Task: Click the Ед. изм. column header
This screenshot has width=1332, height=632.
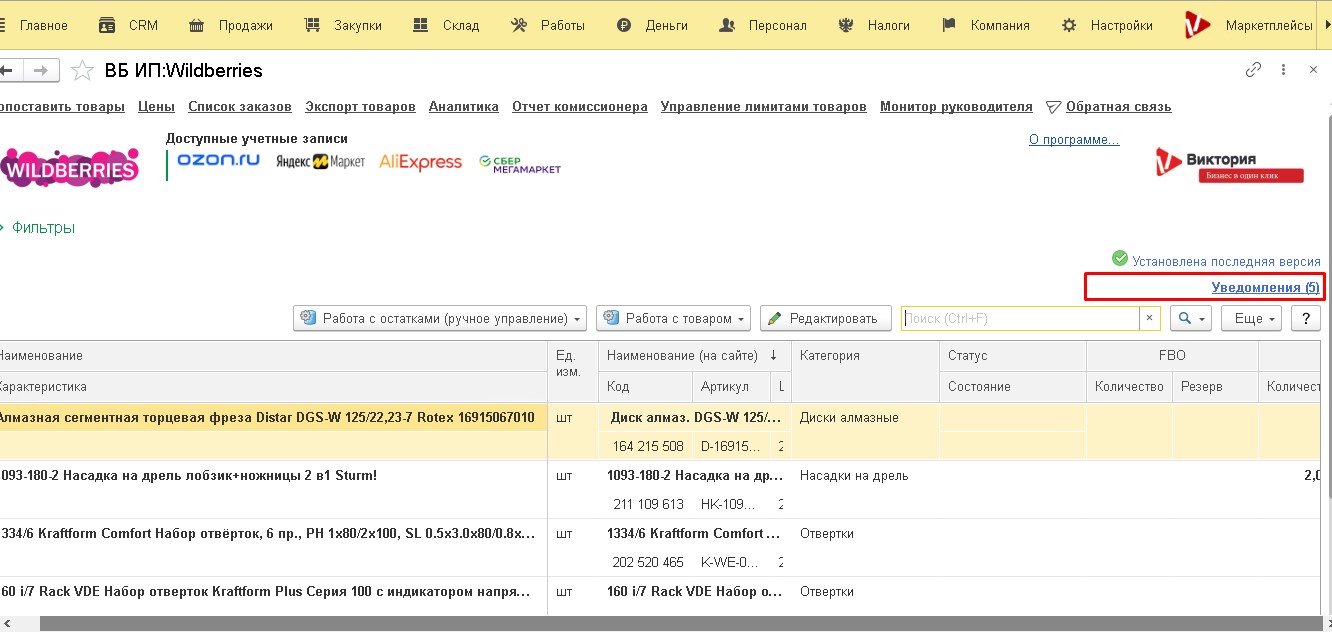Action: click(x=572, y=371)
